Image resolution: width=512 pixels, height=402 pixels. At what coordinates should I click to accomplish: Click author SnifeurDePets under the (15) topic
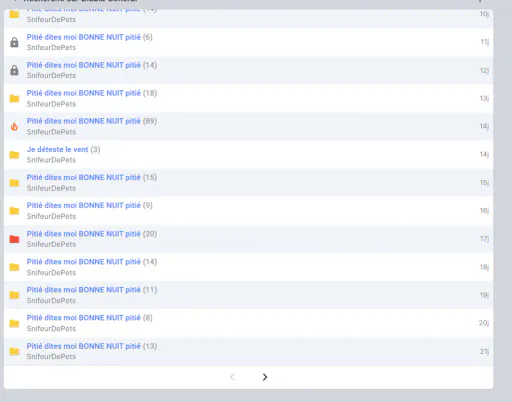[51, 188]
